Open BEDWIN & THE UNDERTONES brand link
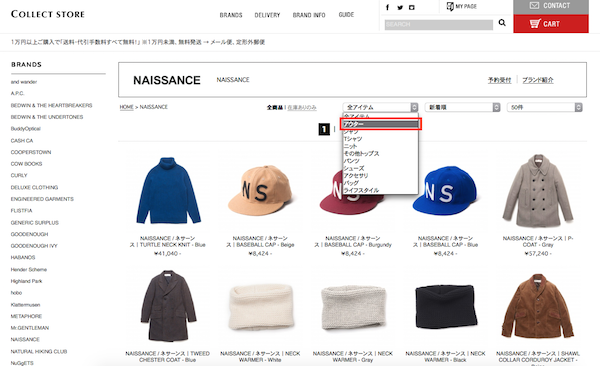600x366 pixels. point(47,117)
